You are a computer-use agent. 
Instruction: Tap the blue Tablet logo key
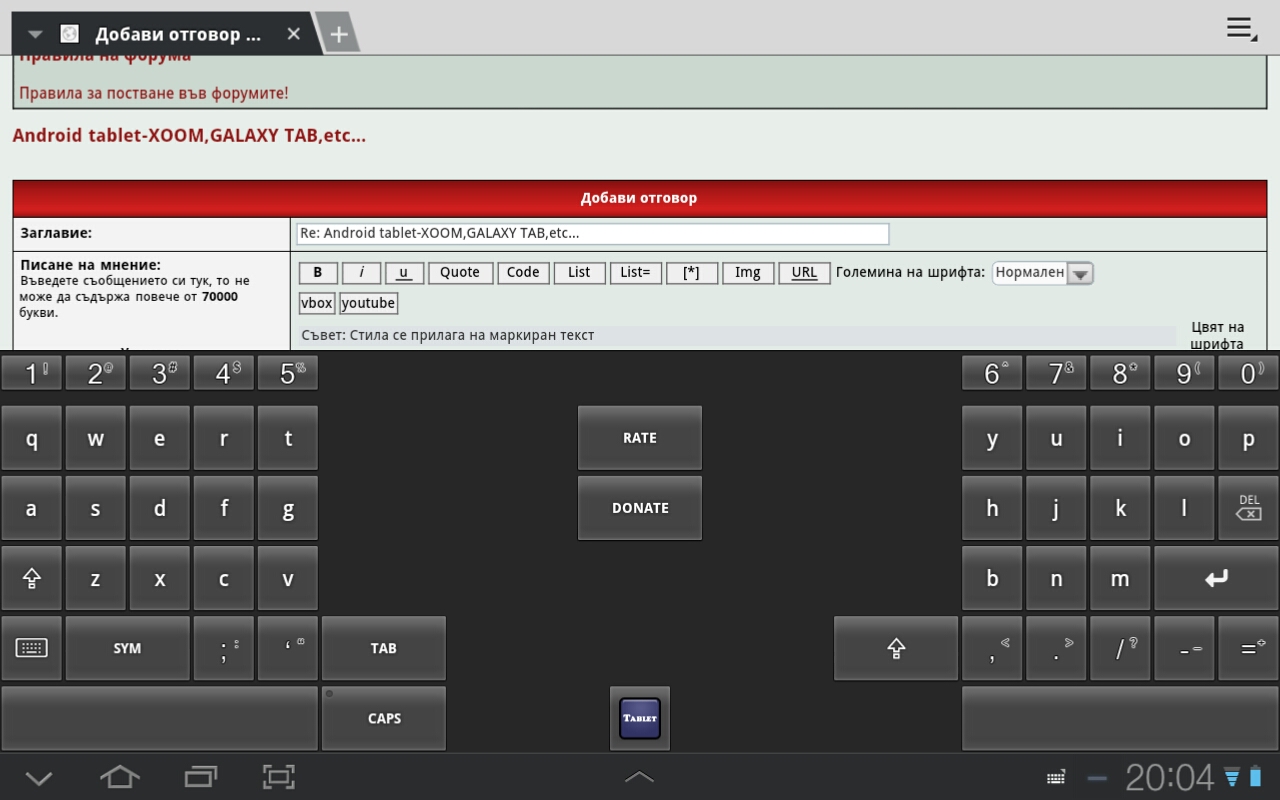[639, 718]
